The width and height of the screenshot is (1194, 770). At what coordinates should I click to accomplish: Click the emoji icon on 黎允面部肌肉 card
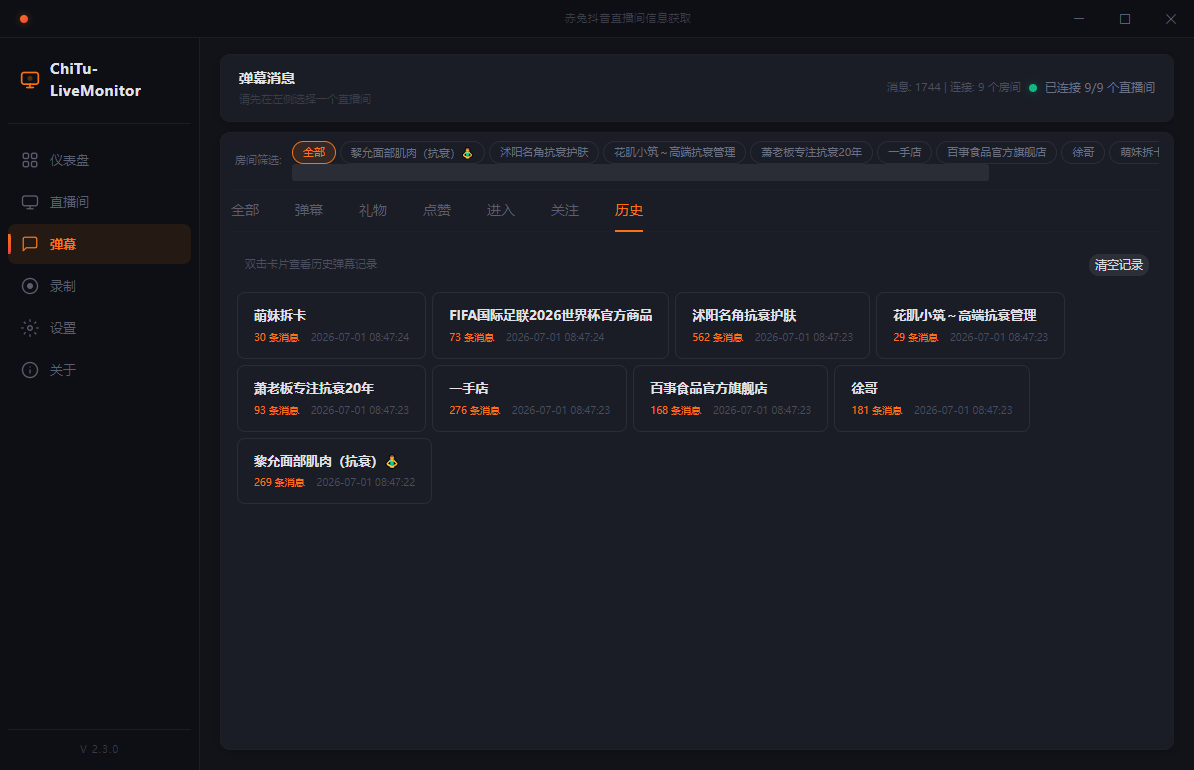coord(392,462)
